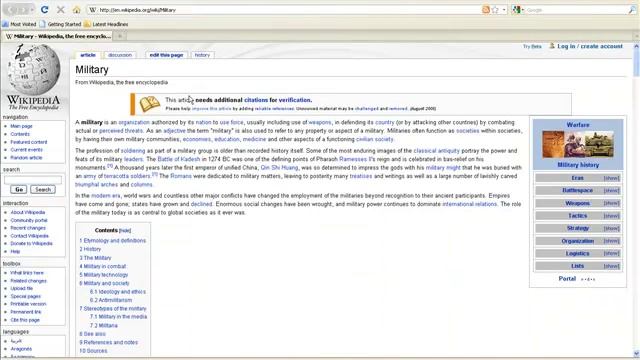Open the citations link in notice box
The height and width of the screenshot is (360, 640).
[256, 100]
